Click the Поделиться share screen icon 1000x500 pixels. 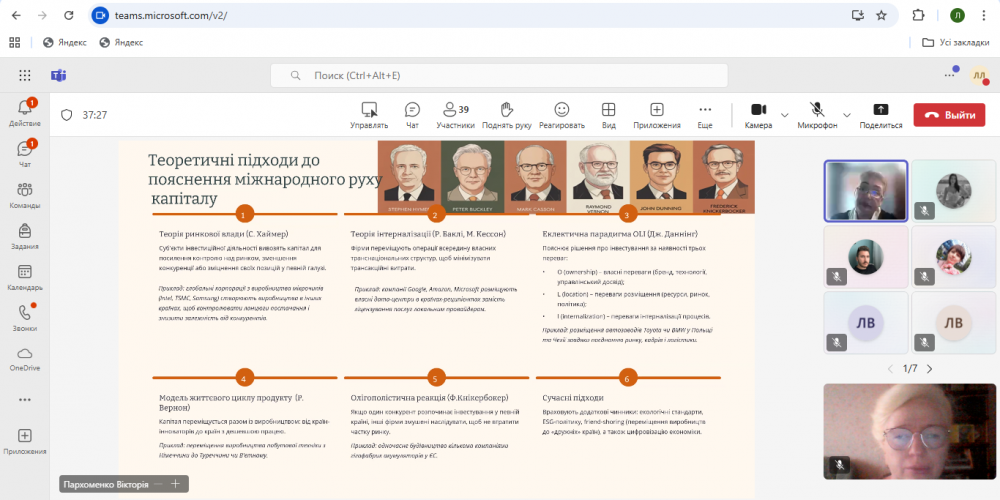880,114
